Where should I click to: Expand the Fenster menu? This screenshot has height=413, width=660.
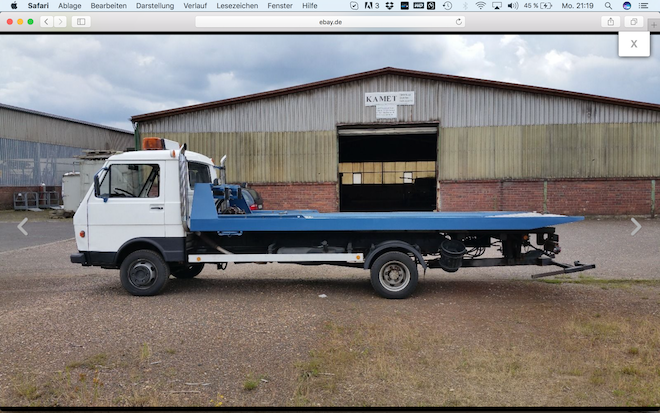(x=280, y=5)
